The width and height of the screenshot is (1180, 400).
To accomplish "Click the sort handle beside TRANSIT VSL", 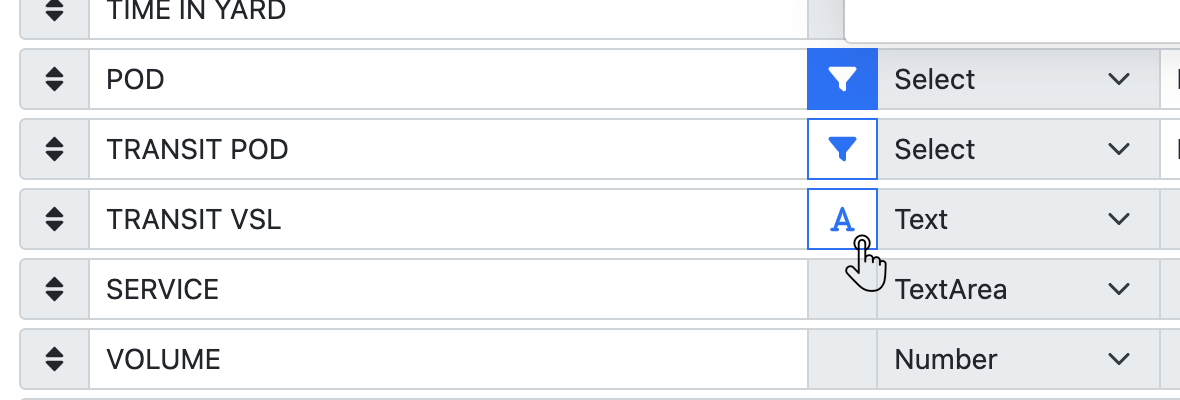I will click(x=55, y=219).
